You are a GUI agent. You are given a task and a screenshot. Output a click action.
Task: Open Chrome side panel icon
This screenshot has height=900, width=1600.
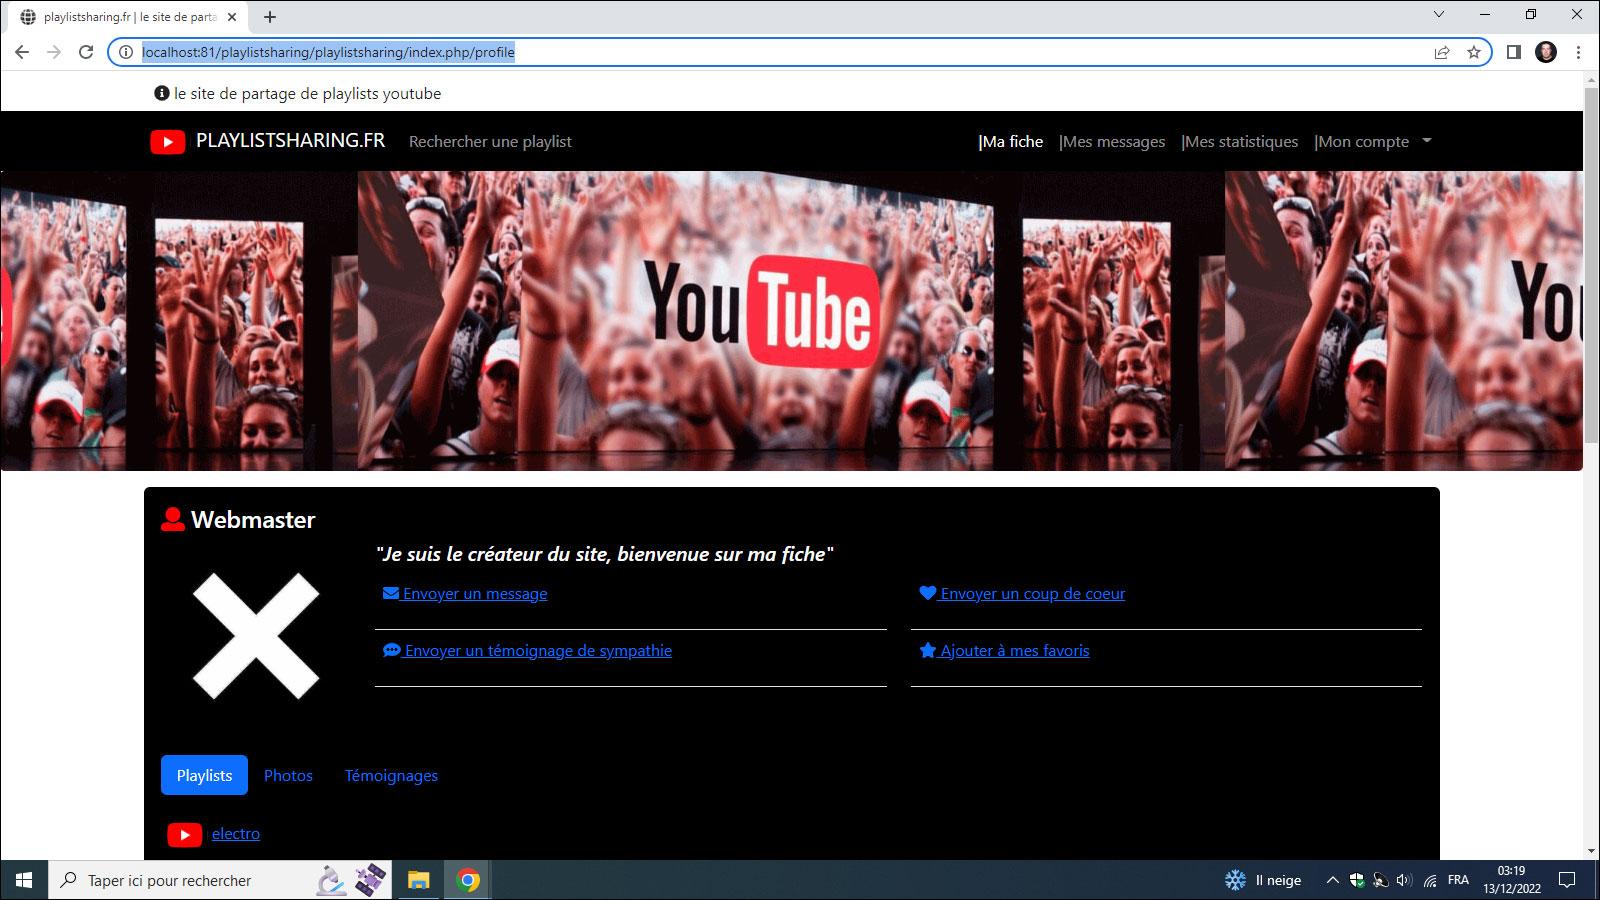click(1513, 52)
